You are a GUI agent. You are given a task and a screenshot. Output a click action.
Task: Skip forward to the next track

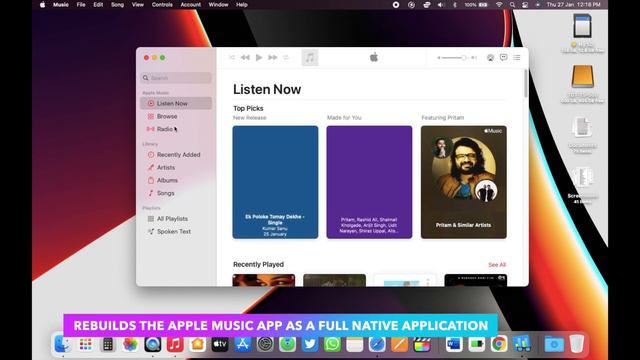(272, 58)
